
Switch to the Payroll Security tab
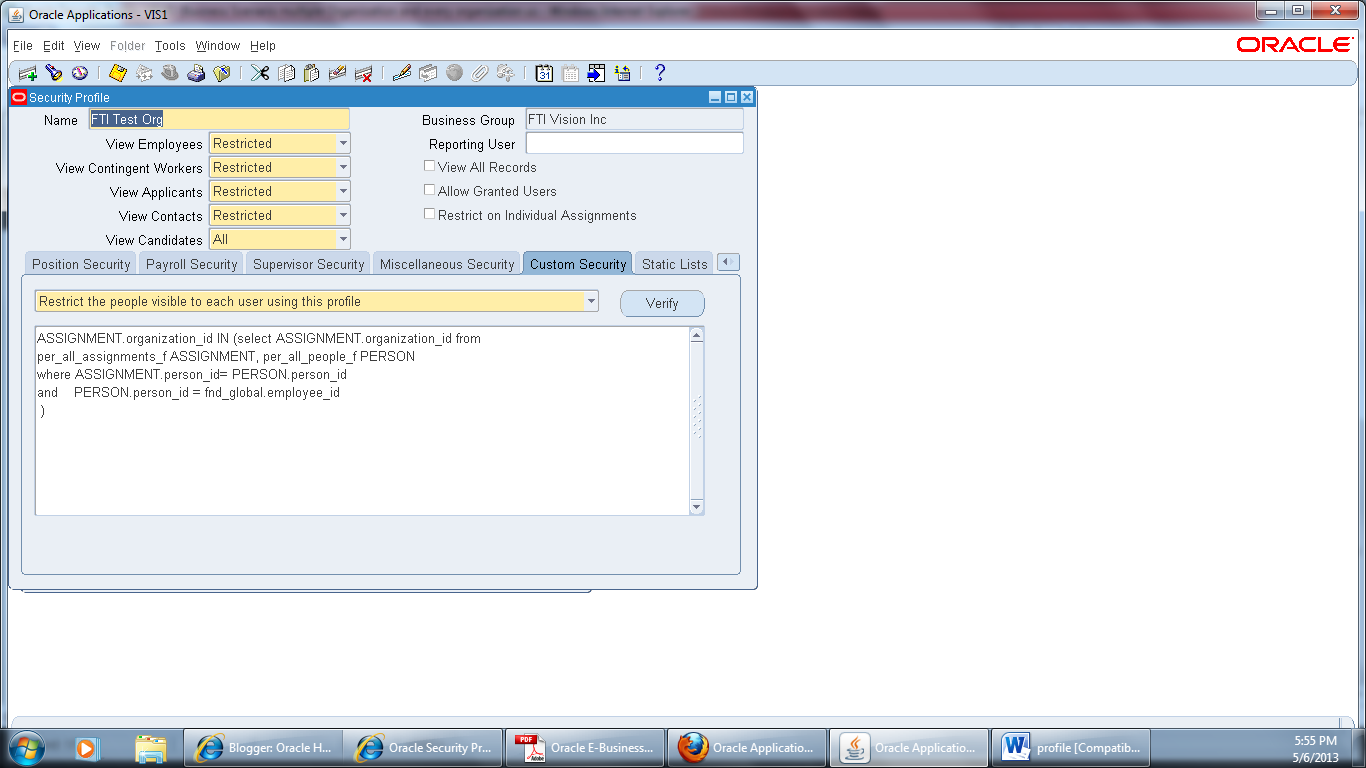coord(191,263)
